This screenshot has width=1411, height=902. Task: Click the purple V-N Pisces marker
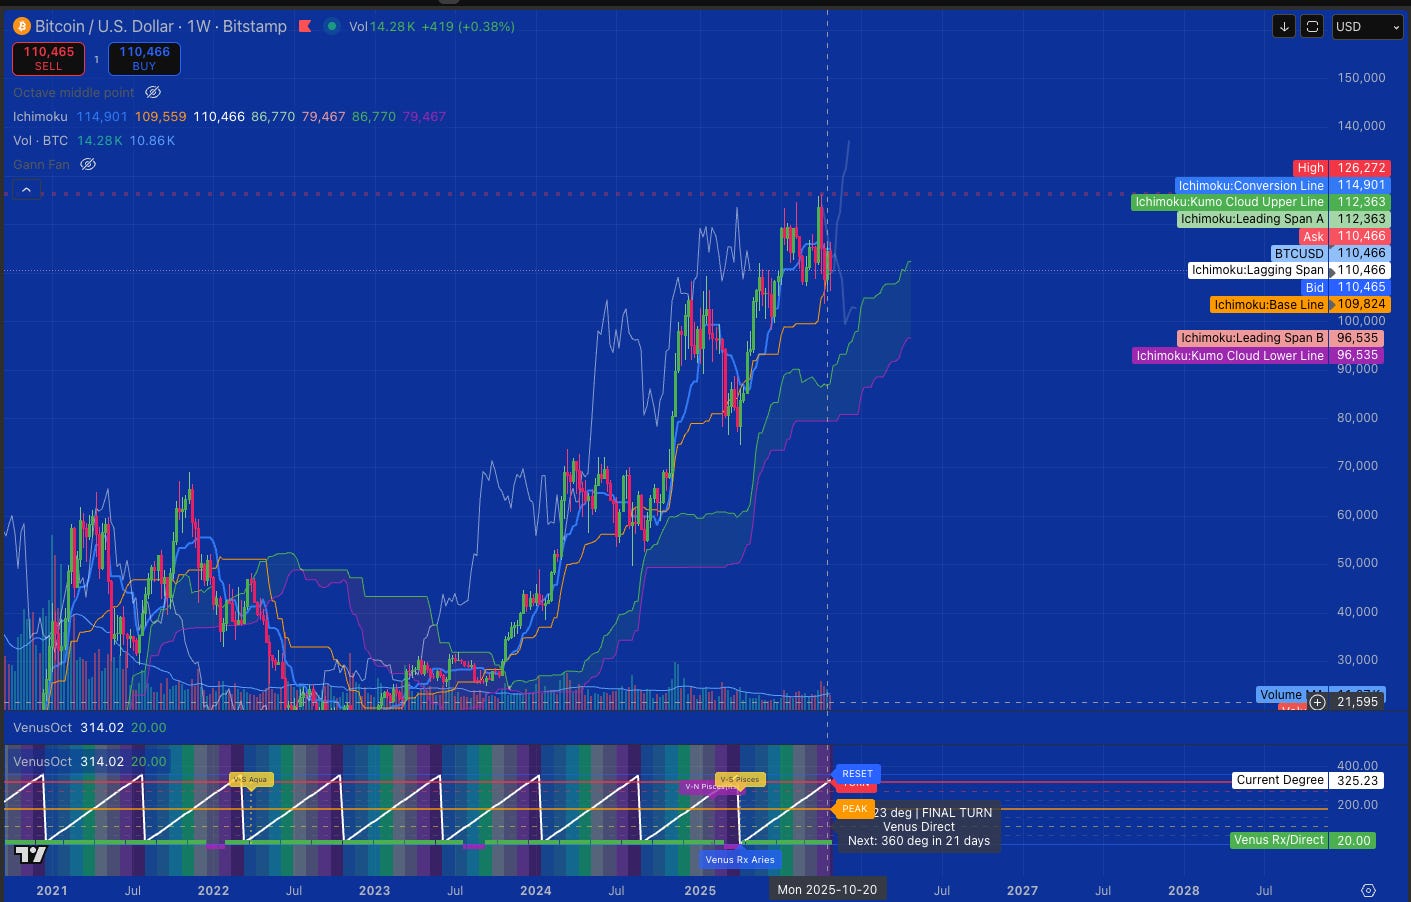point(698,787)
